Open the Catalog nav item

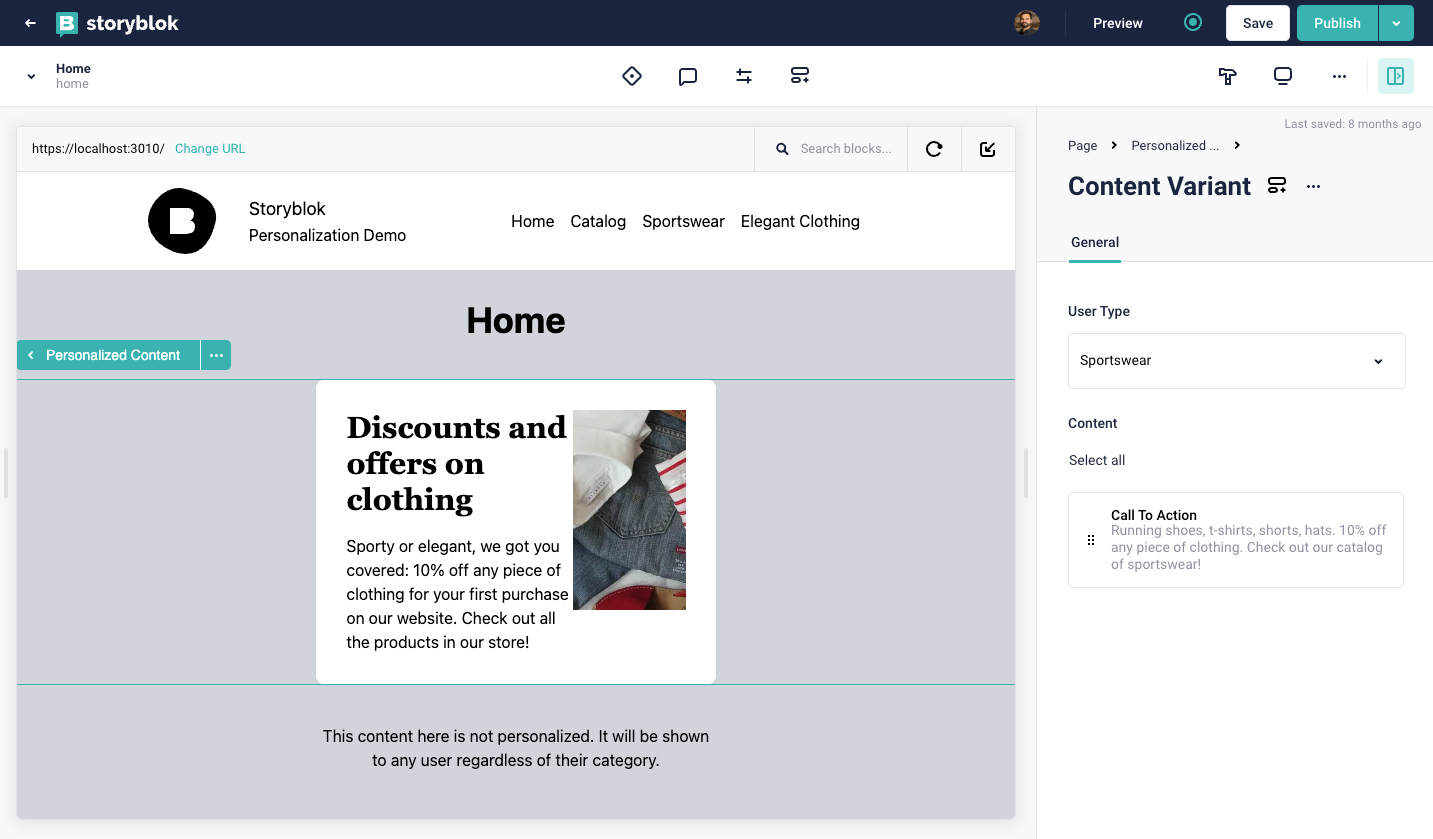point(598,221)
